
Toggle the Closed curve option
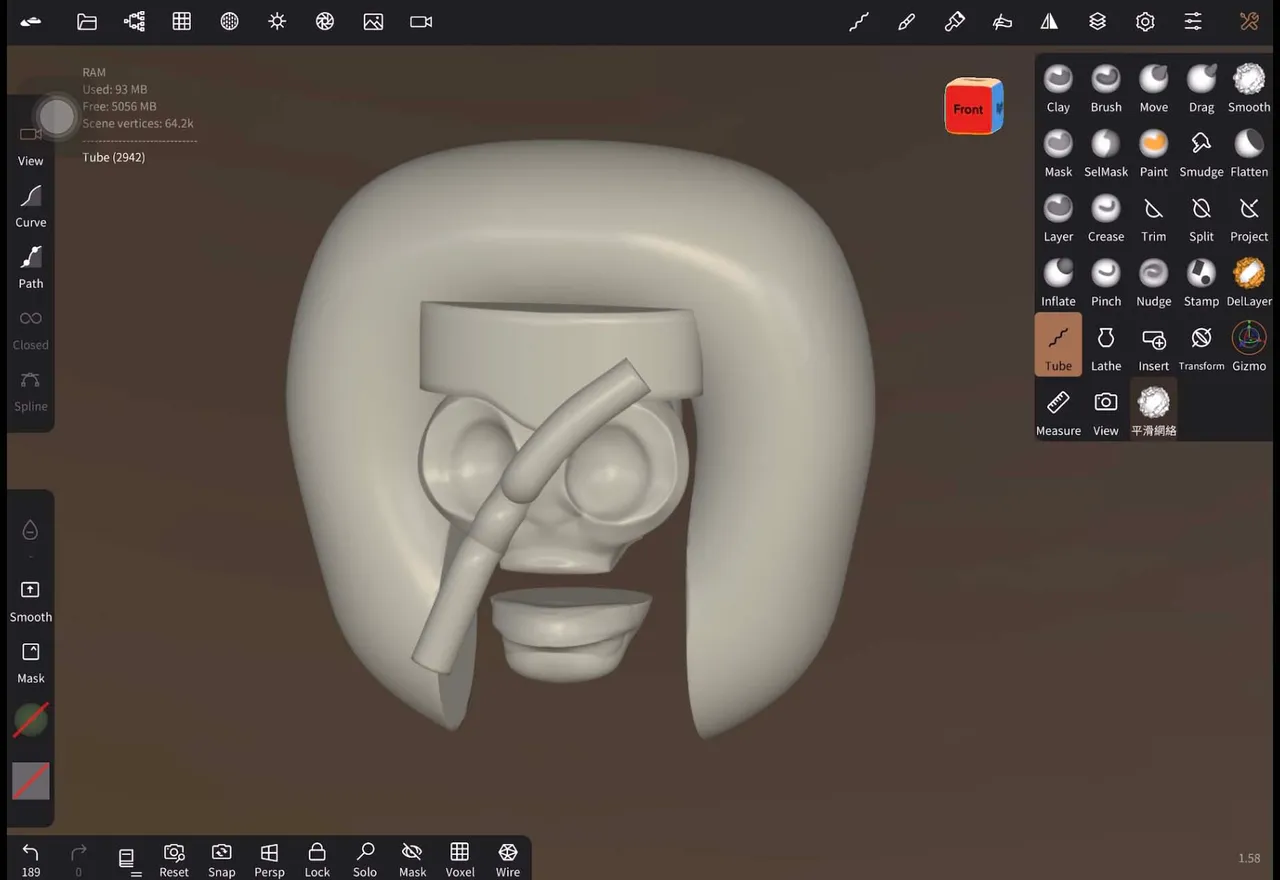click(31, 329)
